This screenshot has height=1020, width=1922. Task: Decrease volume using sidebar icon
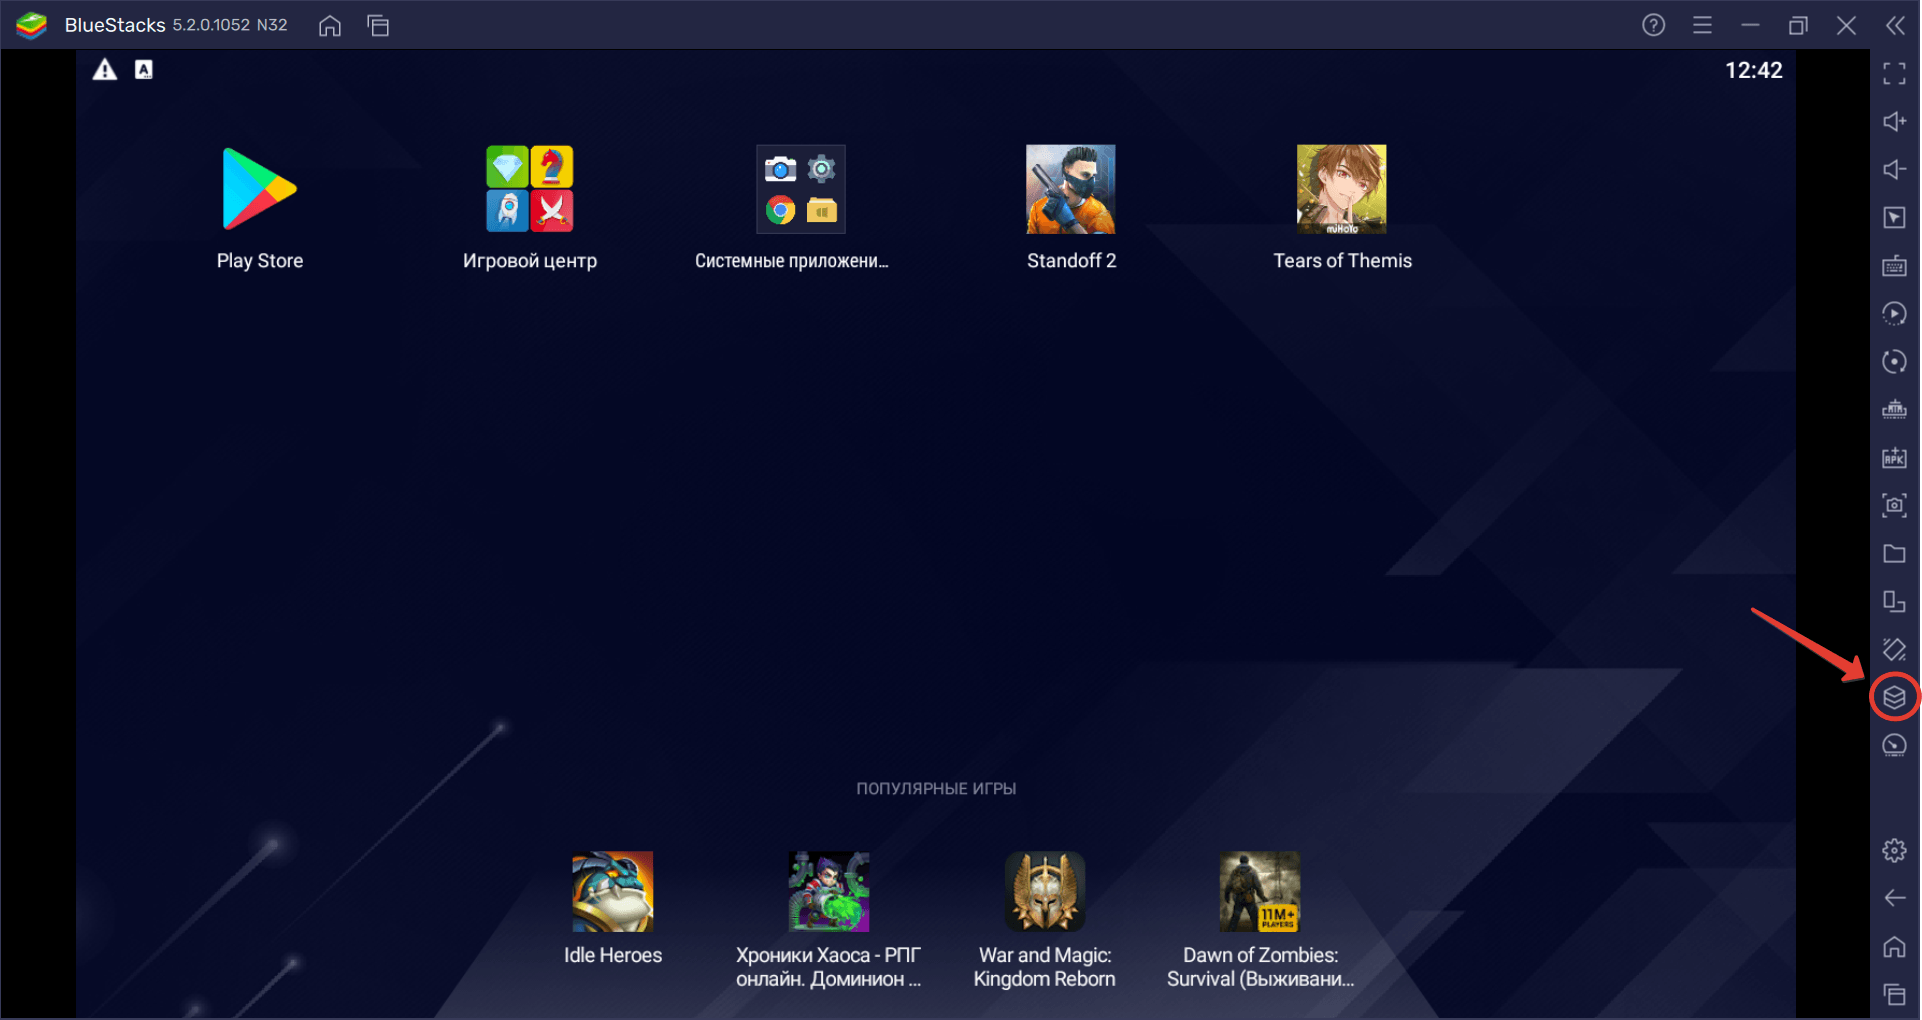(x=1894, y=169)
